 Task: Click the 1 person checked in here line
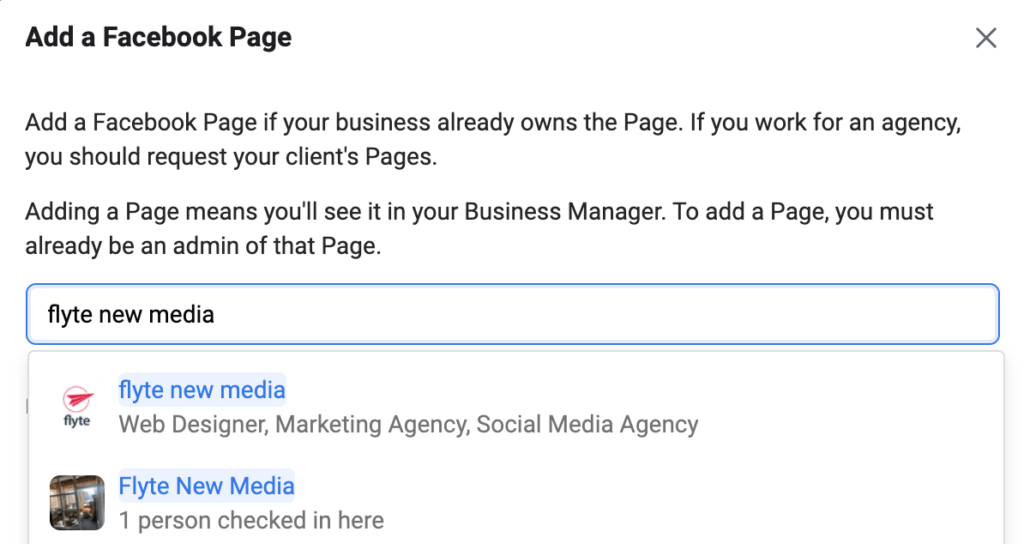click(251, 520)
